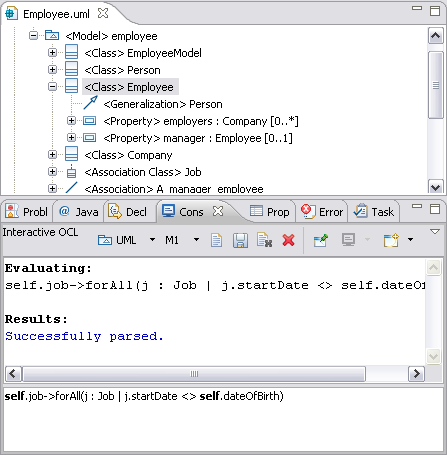Viewport: 447px width, 455px height.
Task: Switch to the Error tab
Action: click(322, 212)
